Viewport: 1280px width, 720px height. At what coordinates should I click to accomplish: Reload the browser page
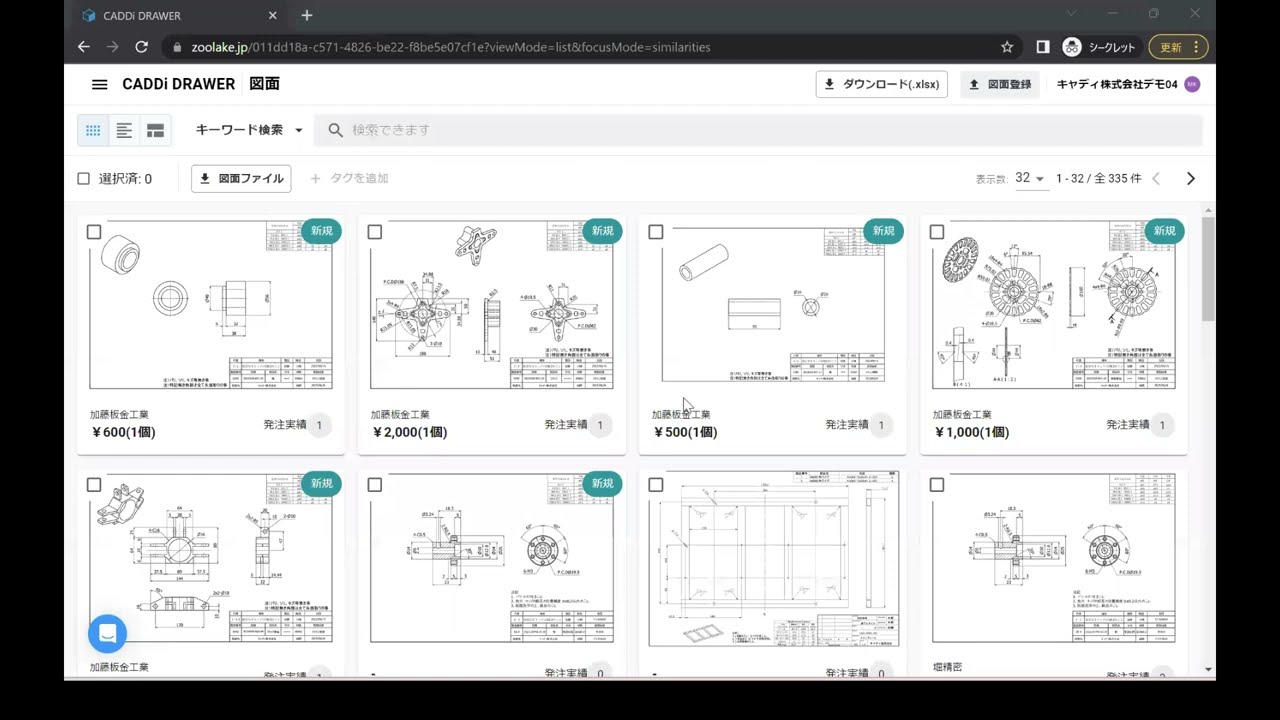(x=142, y=47)
